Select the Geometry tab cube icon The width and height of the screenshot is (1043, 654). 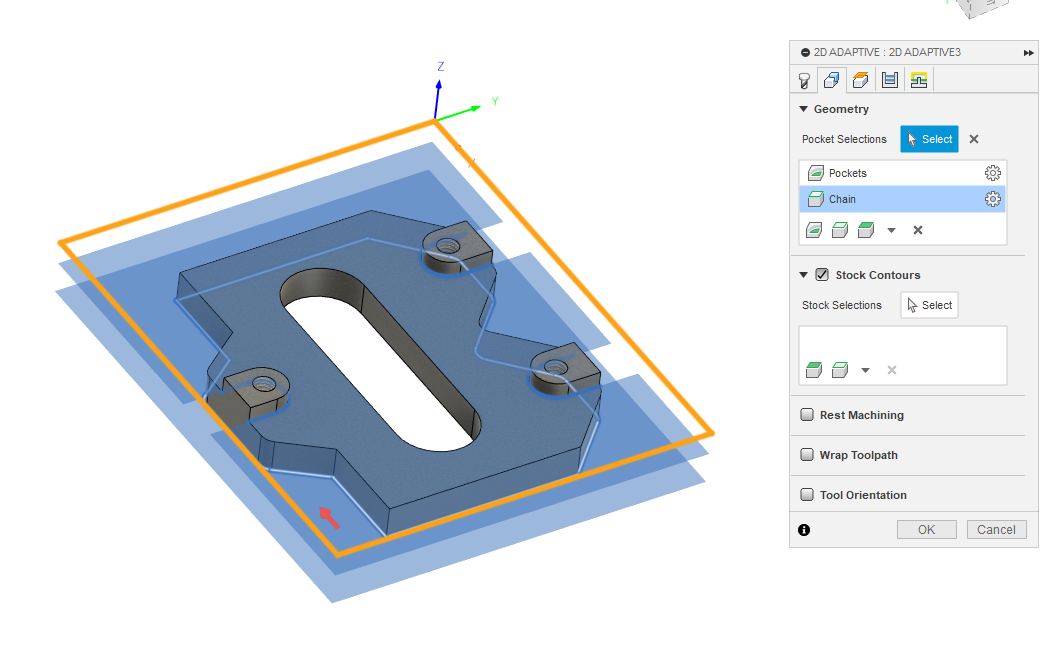point(831,79)
